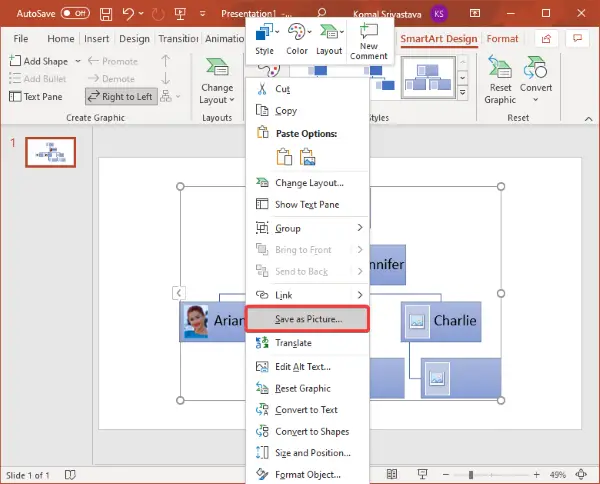600x484 pixels.
Task: Click the Redo icon in title bar
Action: (x=158, y=14)
